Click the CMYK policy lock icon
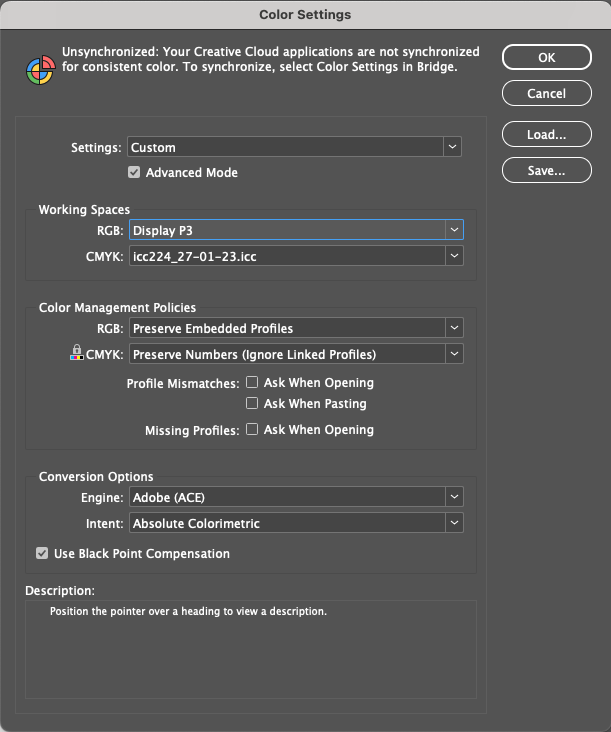This screenshot has height=732, width=611. point(77,352)
